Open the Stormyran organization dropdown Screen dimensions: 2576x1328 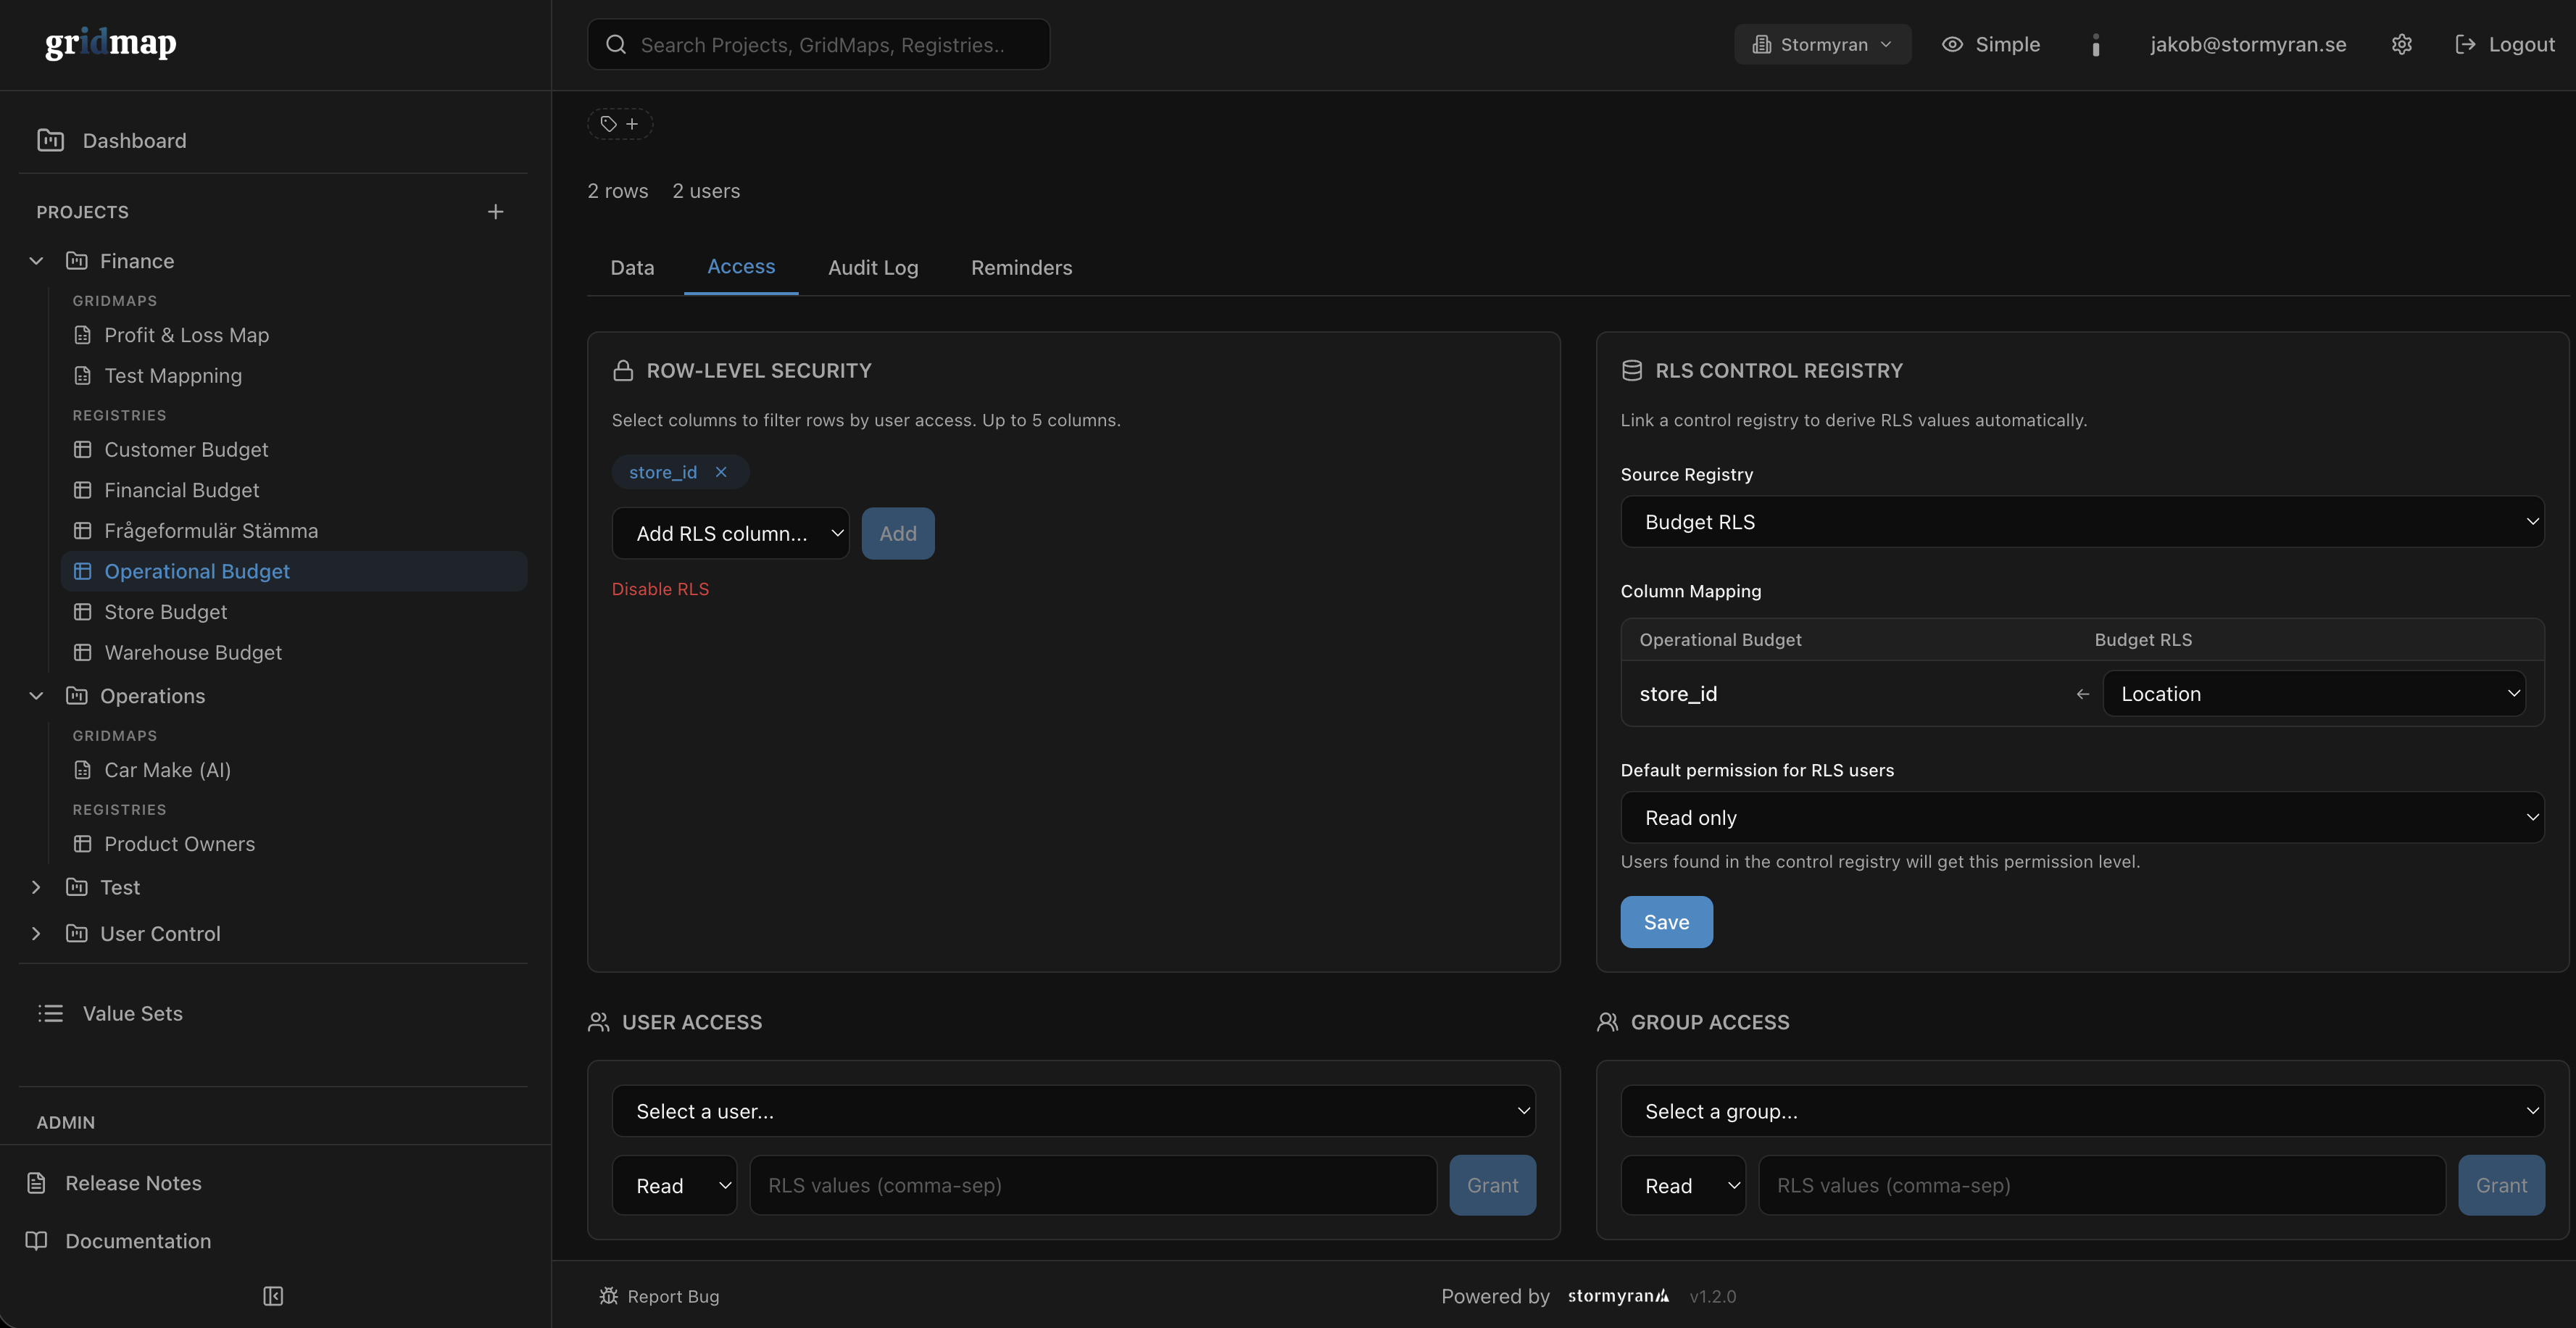(x=1822, y=44)
